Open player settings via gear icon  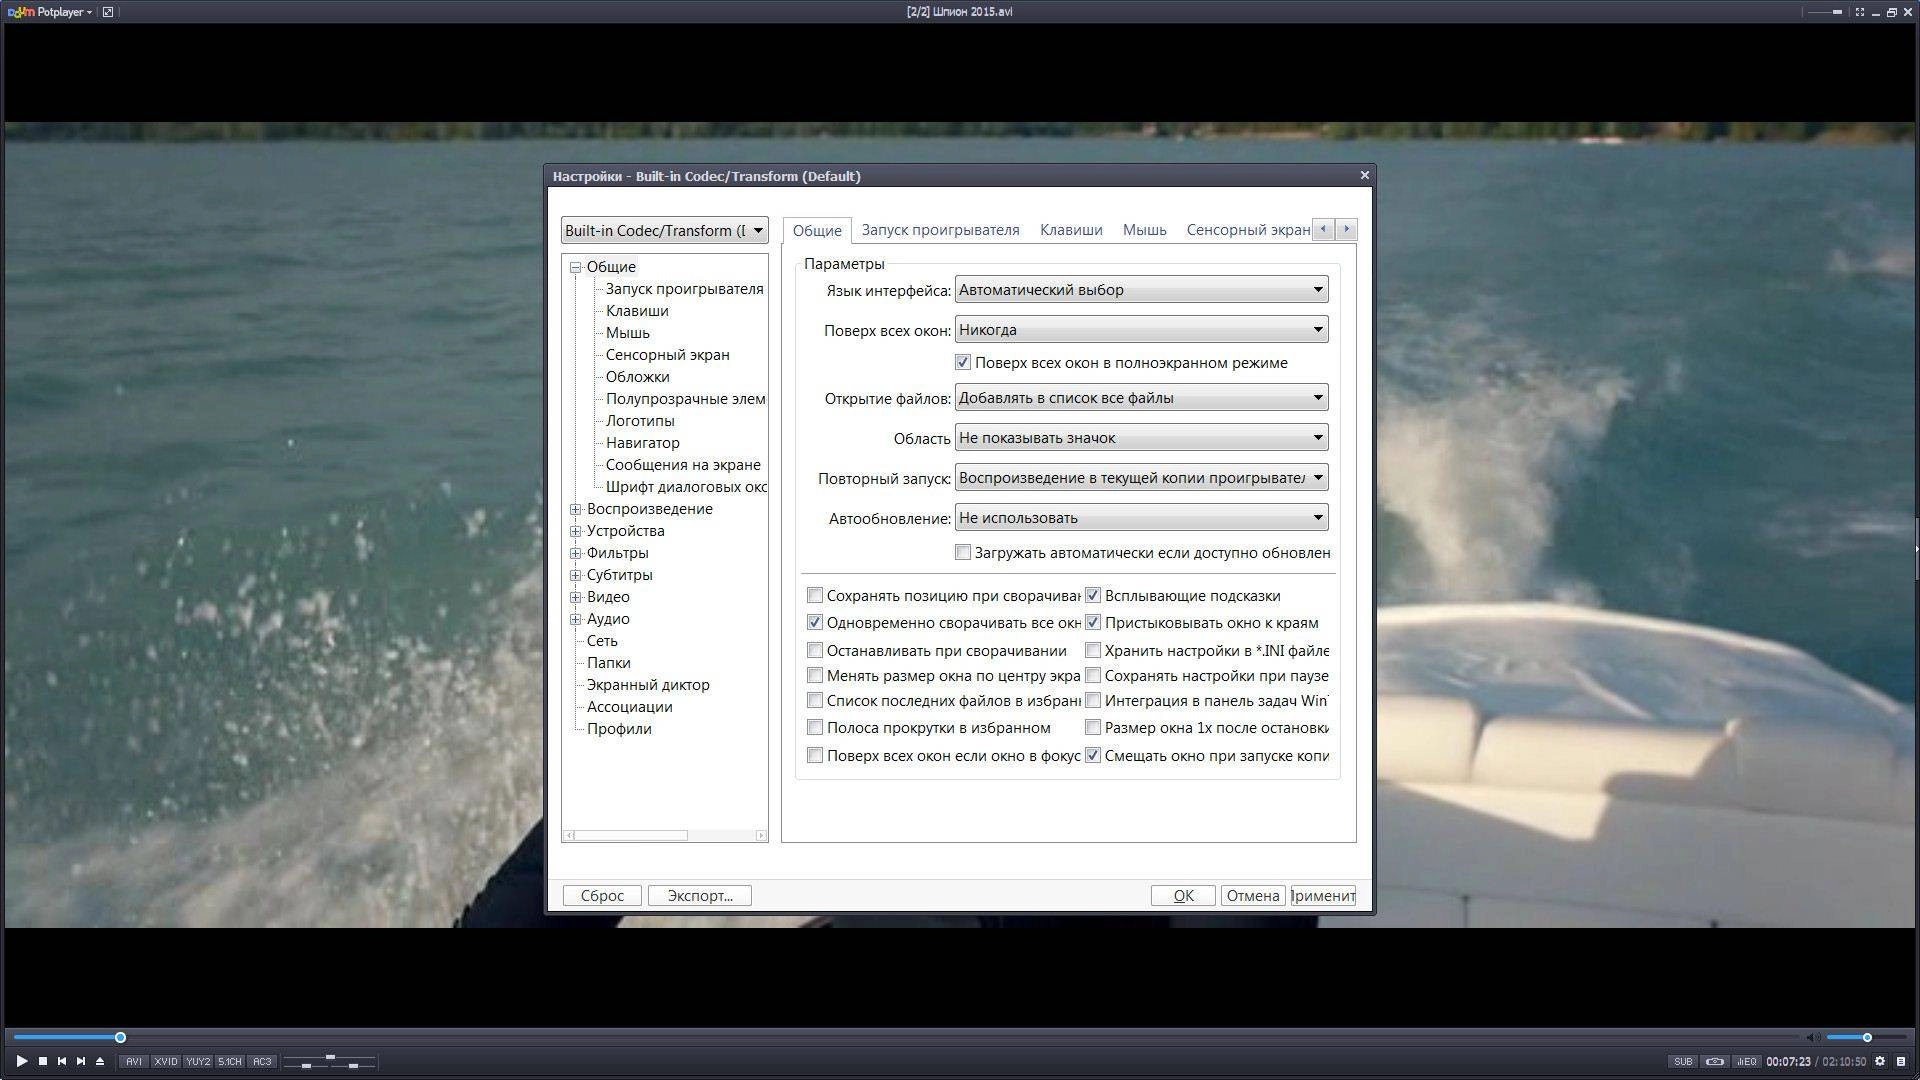click(x=1880, y=1062)
